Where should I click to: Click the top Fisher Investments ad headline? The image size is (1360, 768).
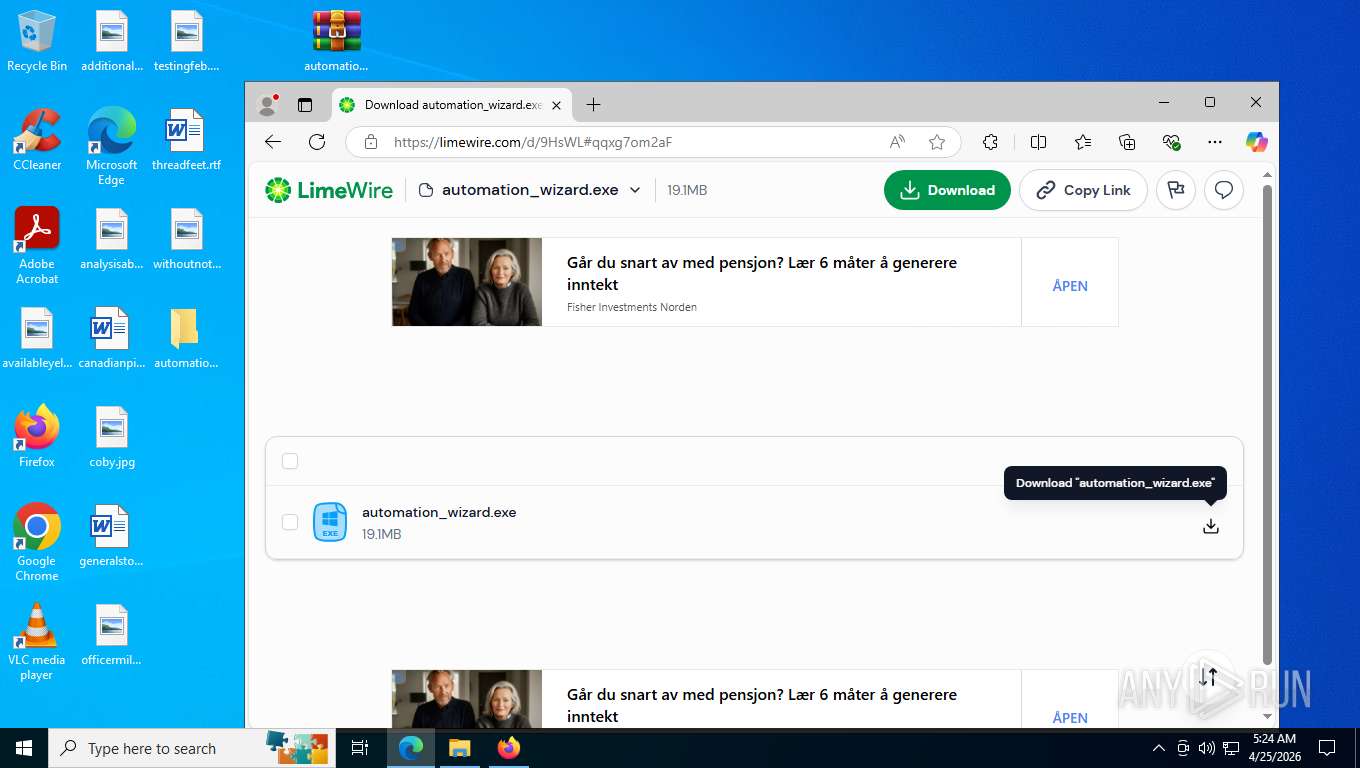point(762,273)
